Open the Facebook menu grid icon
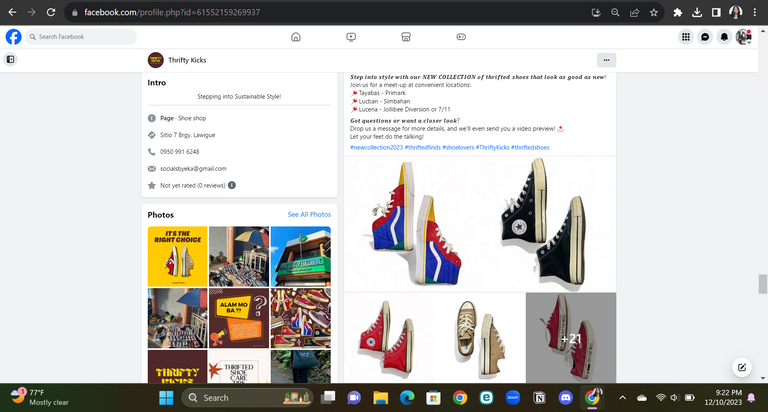Screen dimensions: 768x412 (x=686, y=37)
